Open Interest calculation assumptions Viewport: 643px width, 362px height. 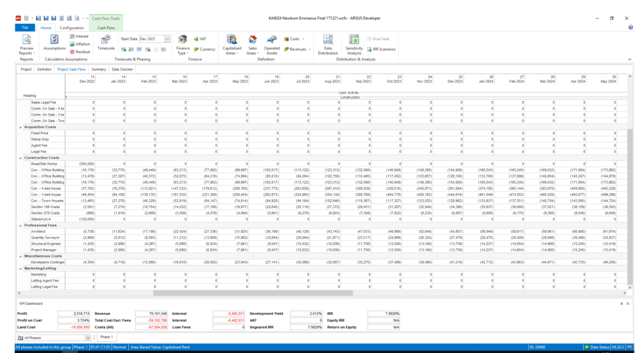80,36
